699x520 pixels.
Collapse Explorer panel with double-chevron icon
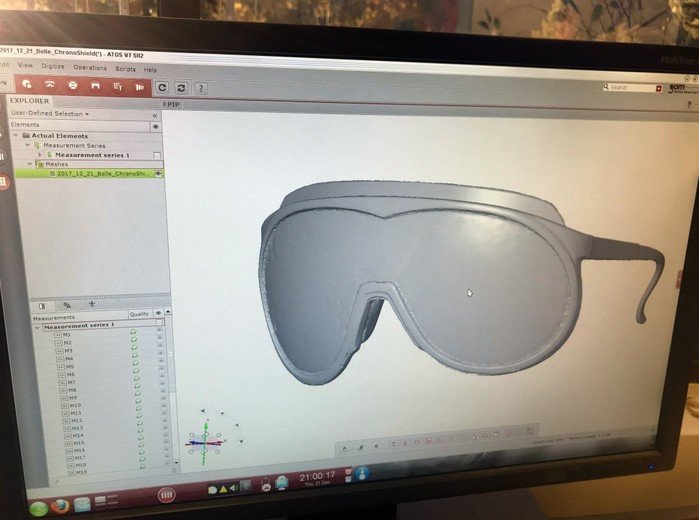pyautogui.click(x=154, y=115)
